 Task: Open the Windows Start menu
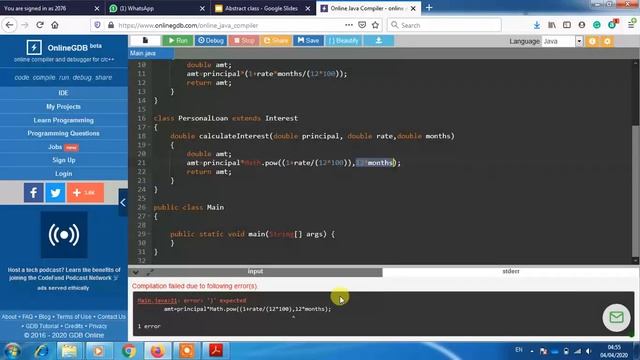pos(12,351)
